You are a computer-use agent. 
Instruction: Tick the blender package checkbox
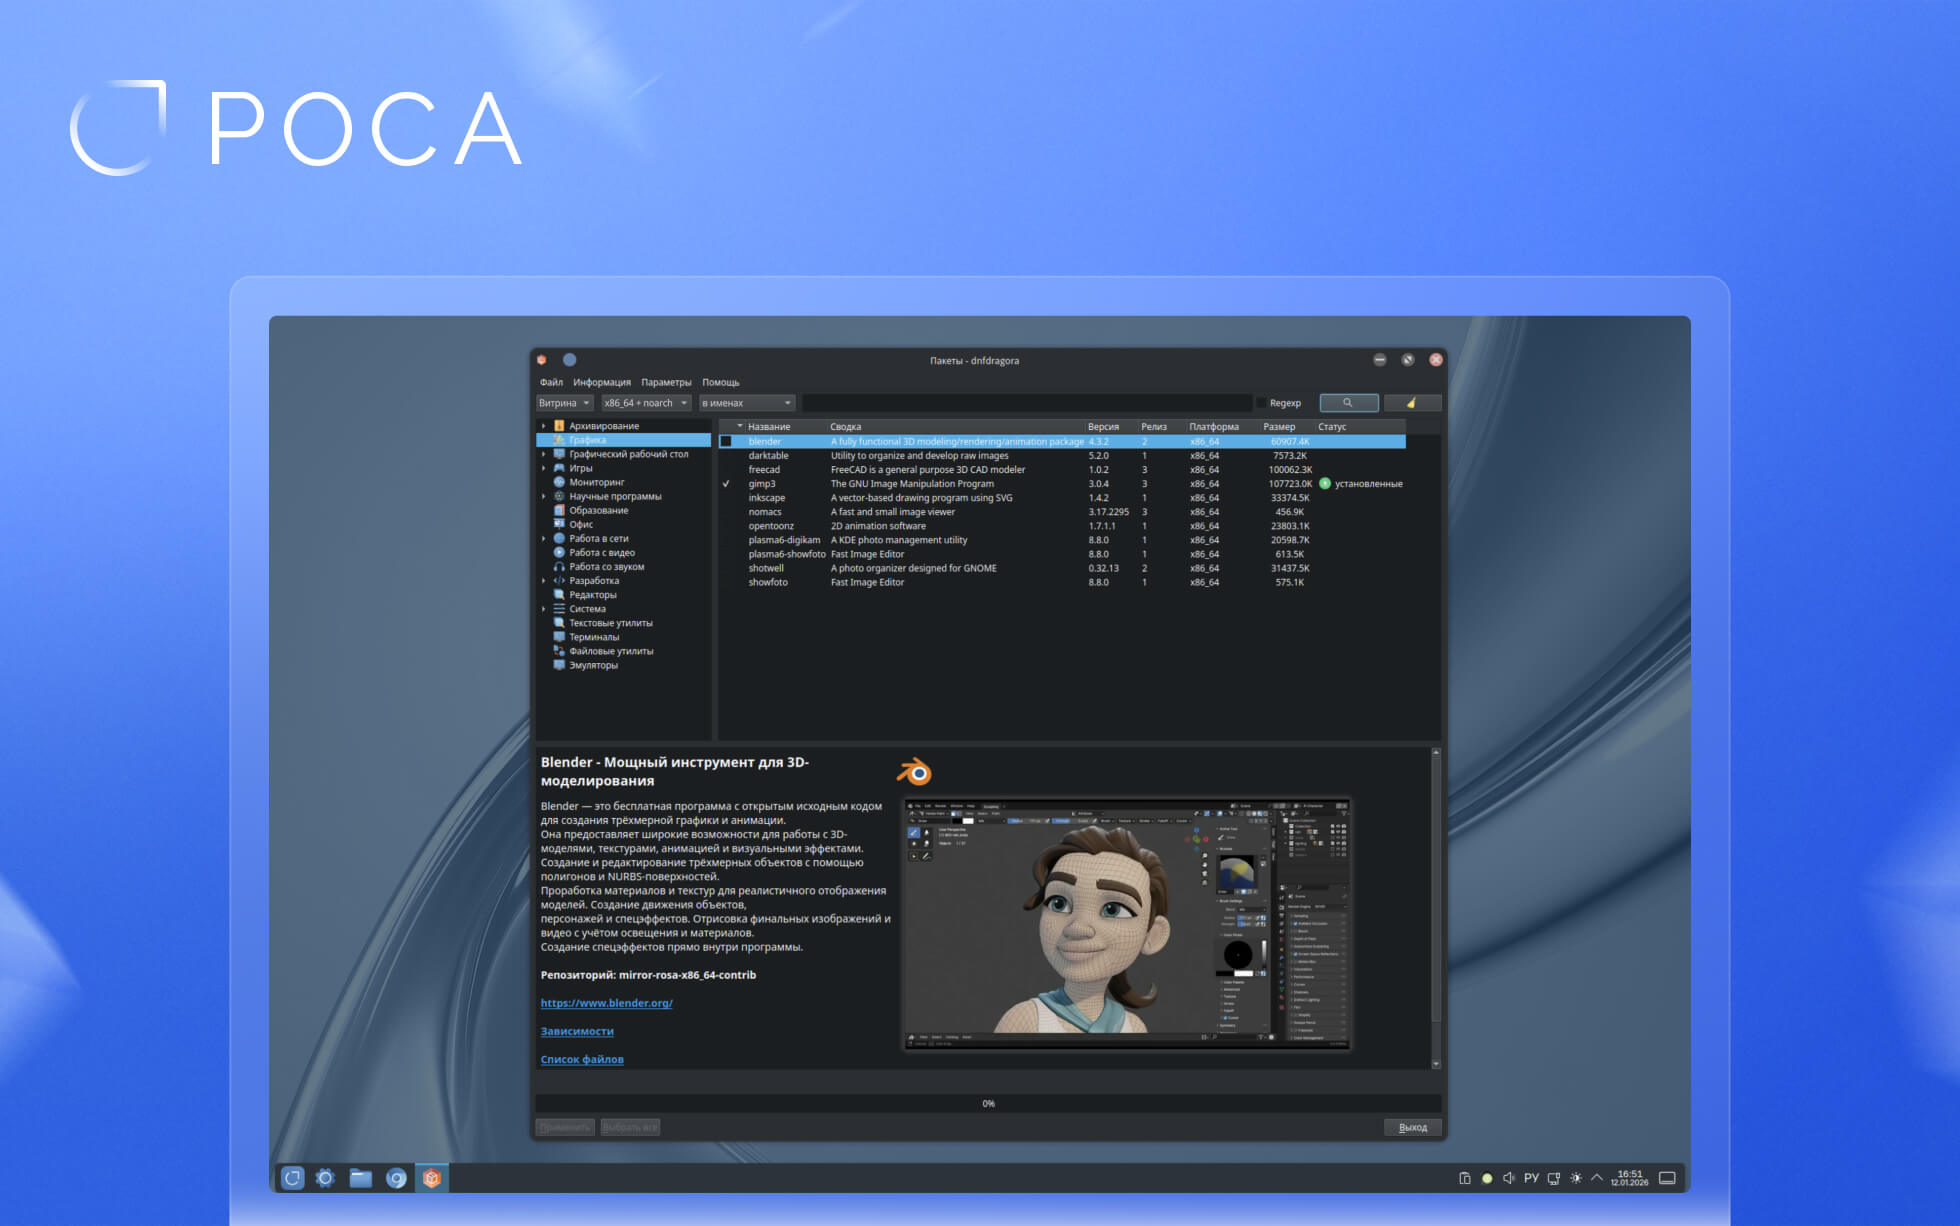[726, 441]
